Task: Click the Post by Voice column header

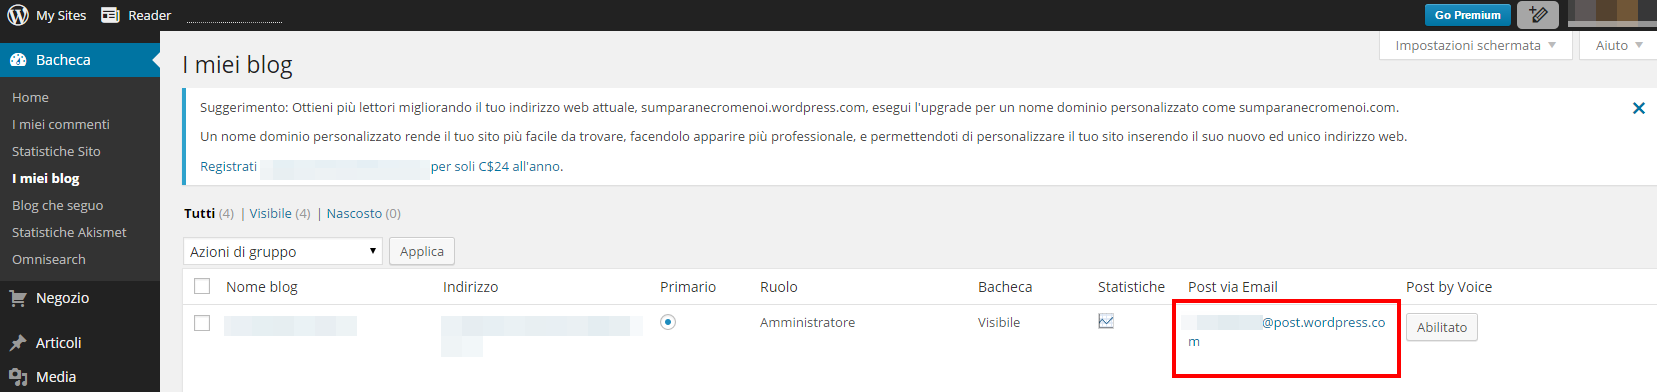Action: click(1449, 287)
